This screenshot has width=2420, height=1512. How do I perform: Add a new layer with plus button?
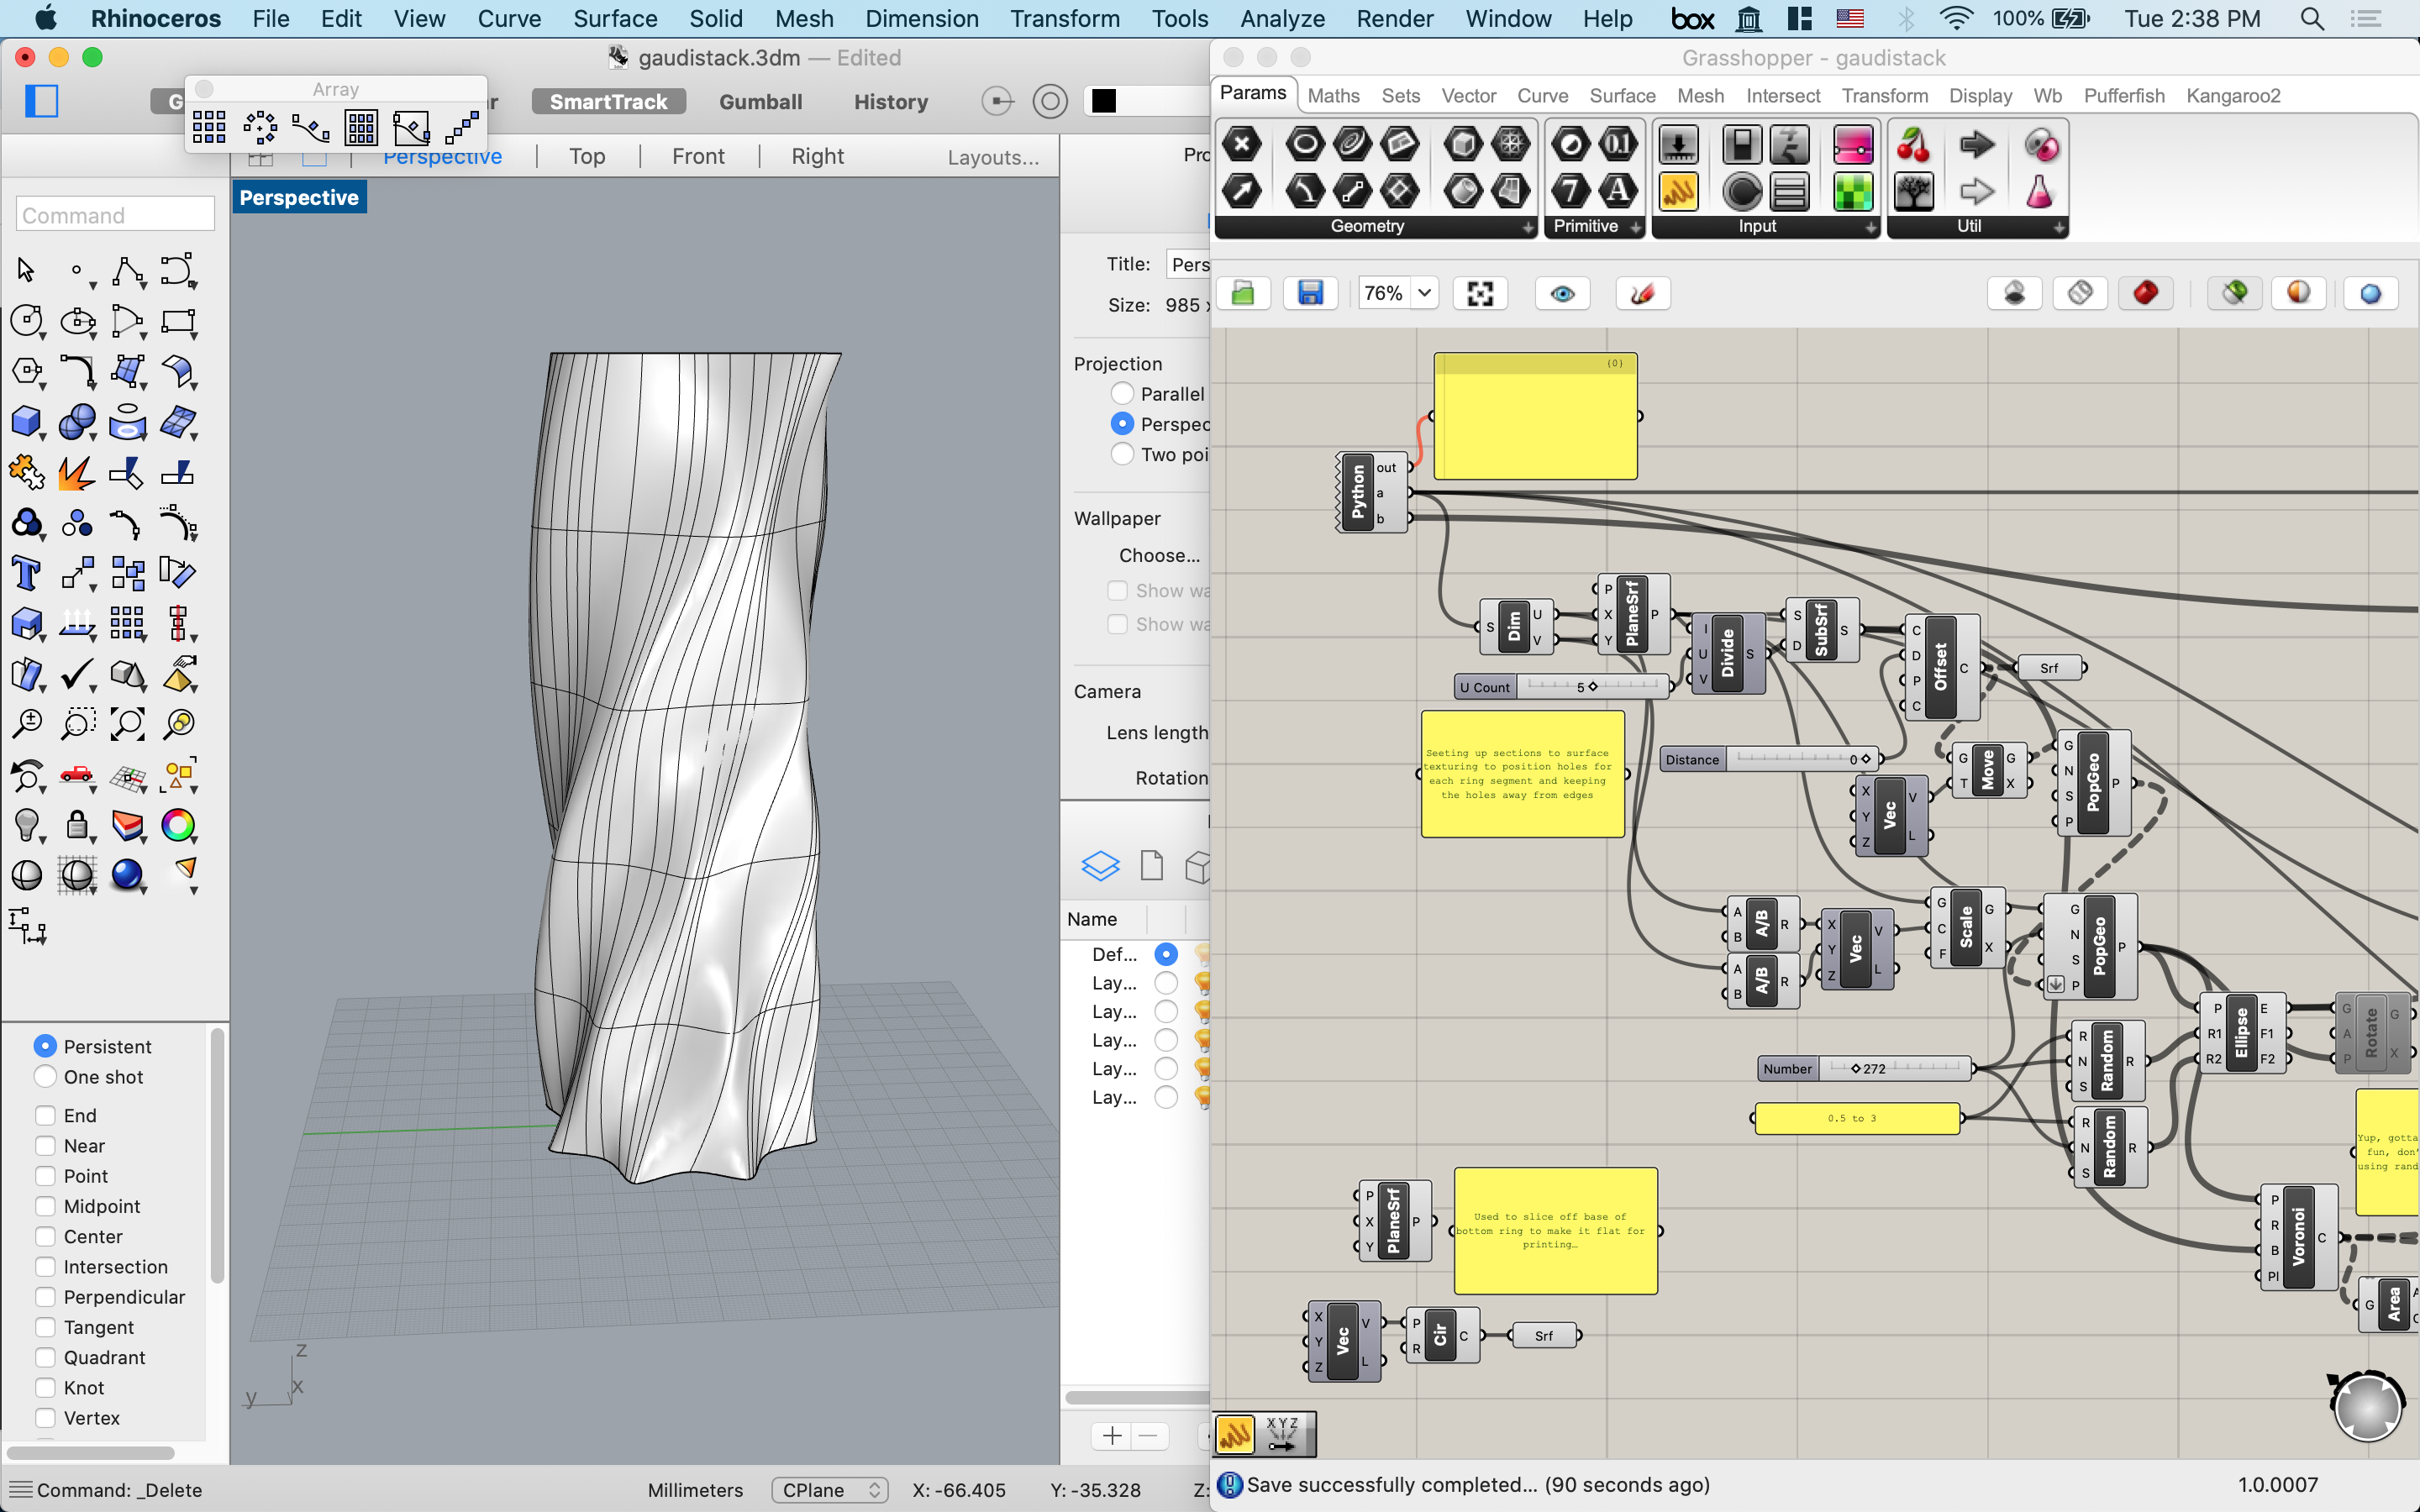1112,1436
